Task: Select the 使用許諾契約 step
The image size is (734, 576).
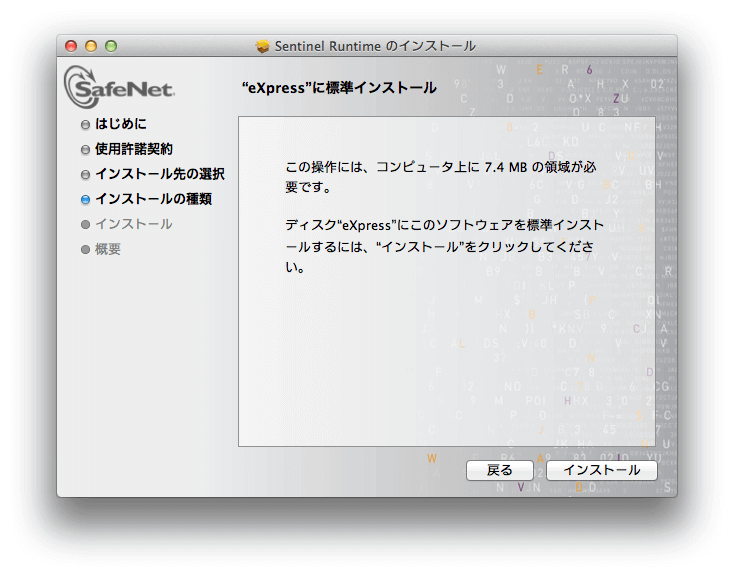Action: click(134, 149)
